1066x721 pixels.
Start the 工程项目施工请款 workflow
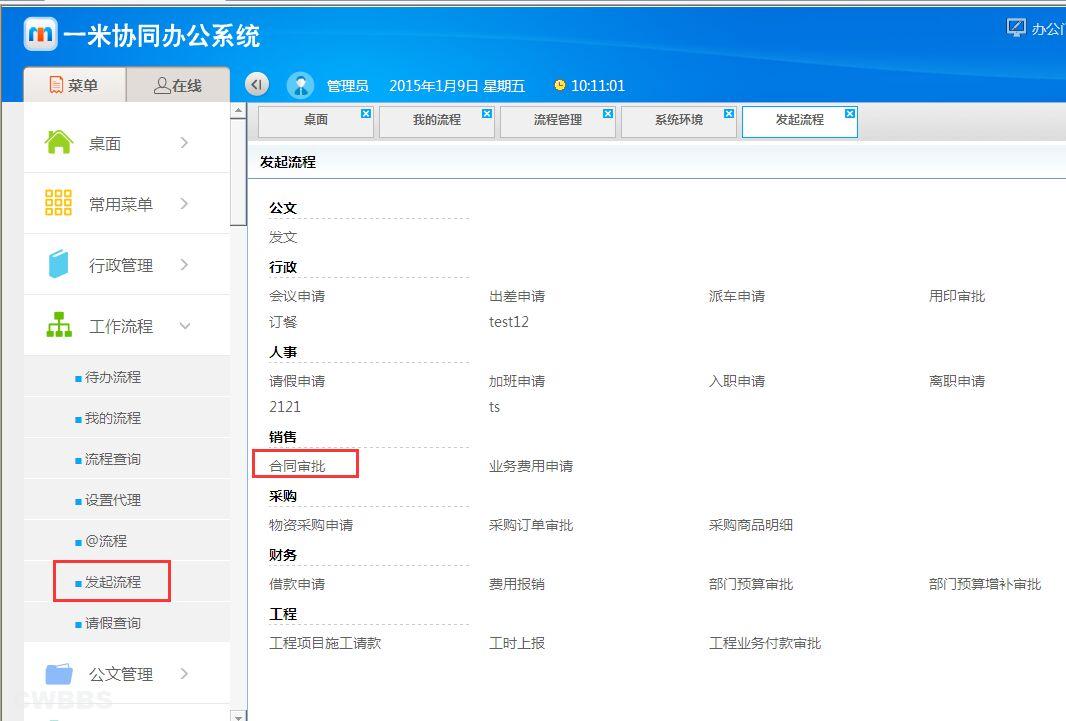coord(325,644)
